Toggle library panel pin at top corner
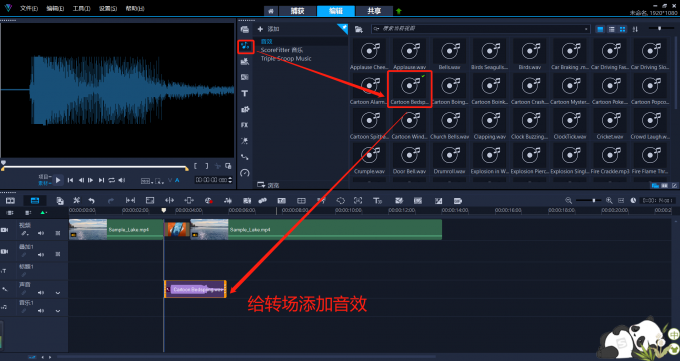Screen dimensions: 680x361 343,29
